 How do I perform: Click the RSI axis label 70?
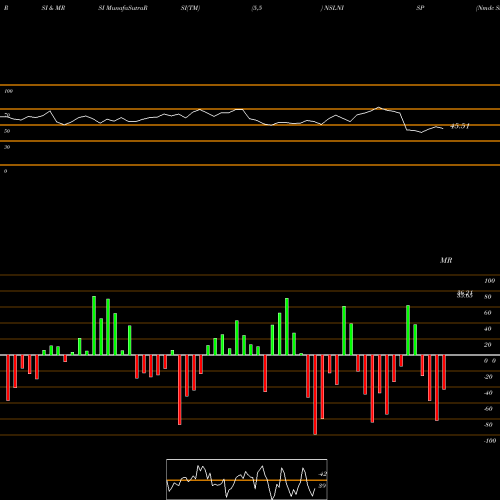[x=7, y=115]
